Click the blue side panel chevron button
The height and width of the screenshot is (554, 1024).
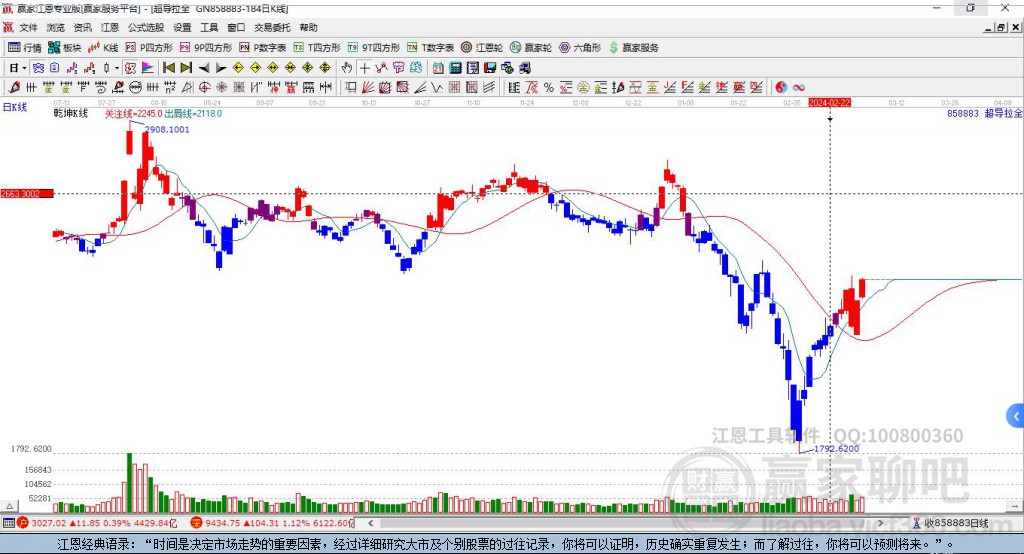[1016, 416]
